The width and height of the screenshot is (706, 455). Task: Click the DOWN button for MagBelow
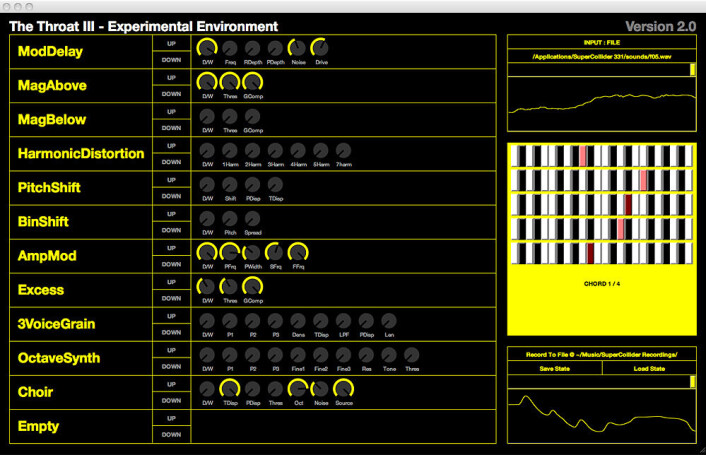(172, 128)
